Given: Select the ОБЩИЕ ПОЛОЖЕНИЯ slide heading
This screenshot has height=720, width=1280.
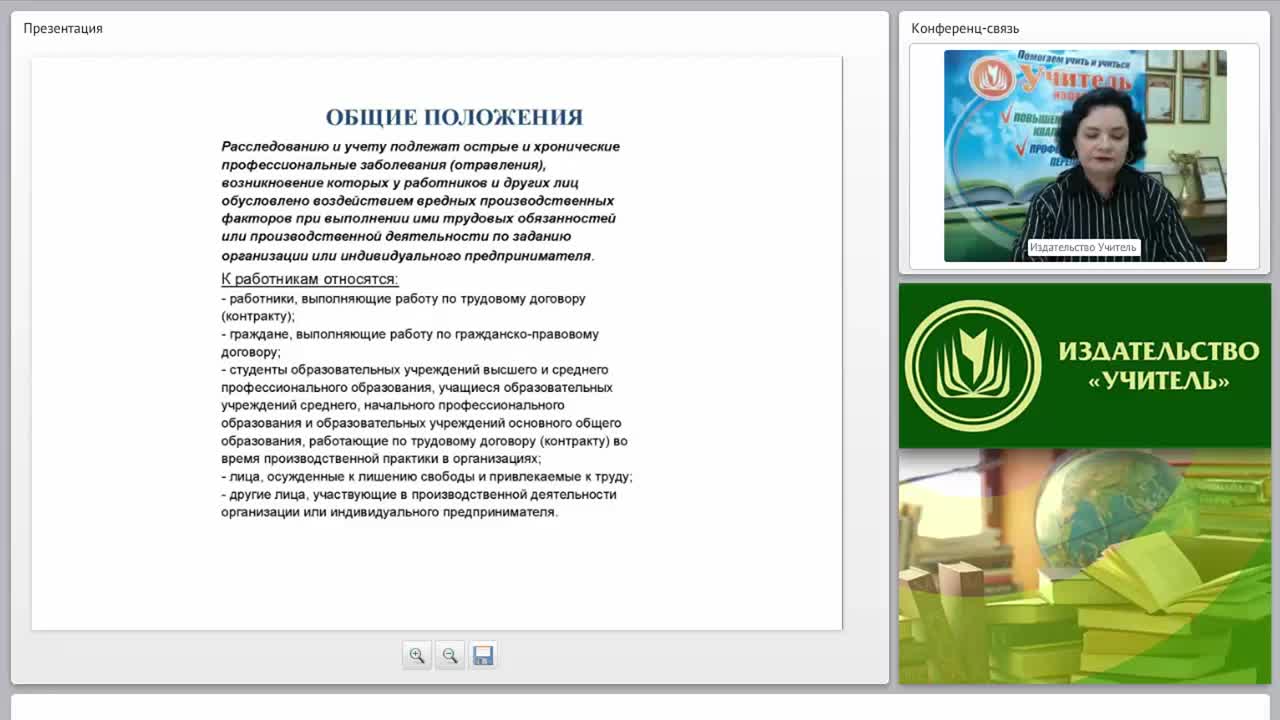Looking at the screenshot, I should 454,117.
